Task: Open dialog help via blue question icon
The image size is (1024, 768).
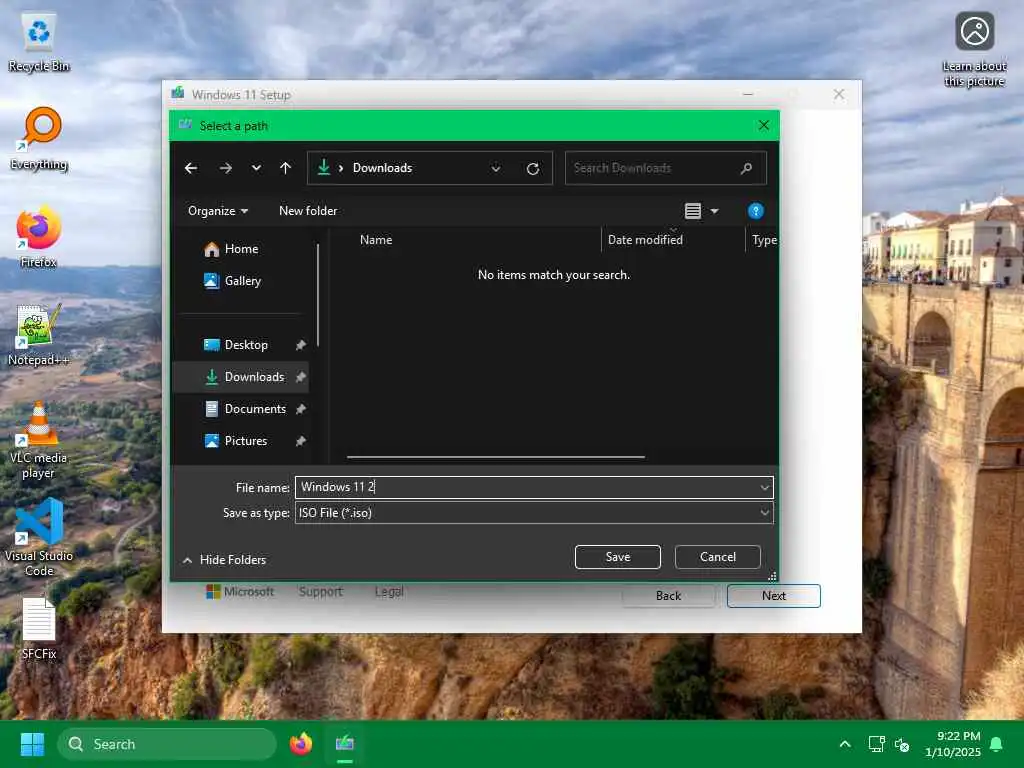Action: (x=756, y=211)
